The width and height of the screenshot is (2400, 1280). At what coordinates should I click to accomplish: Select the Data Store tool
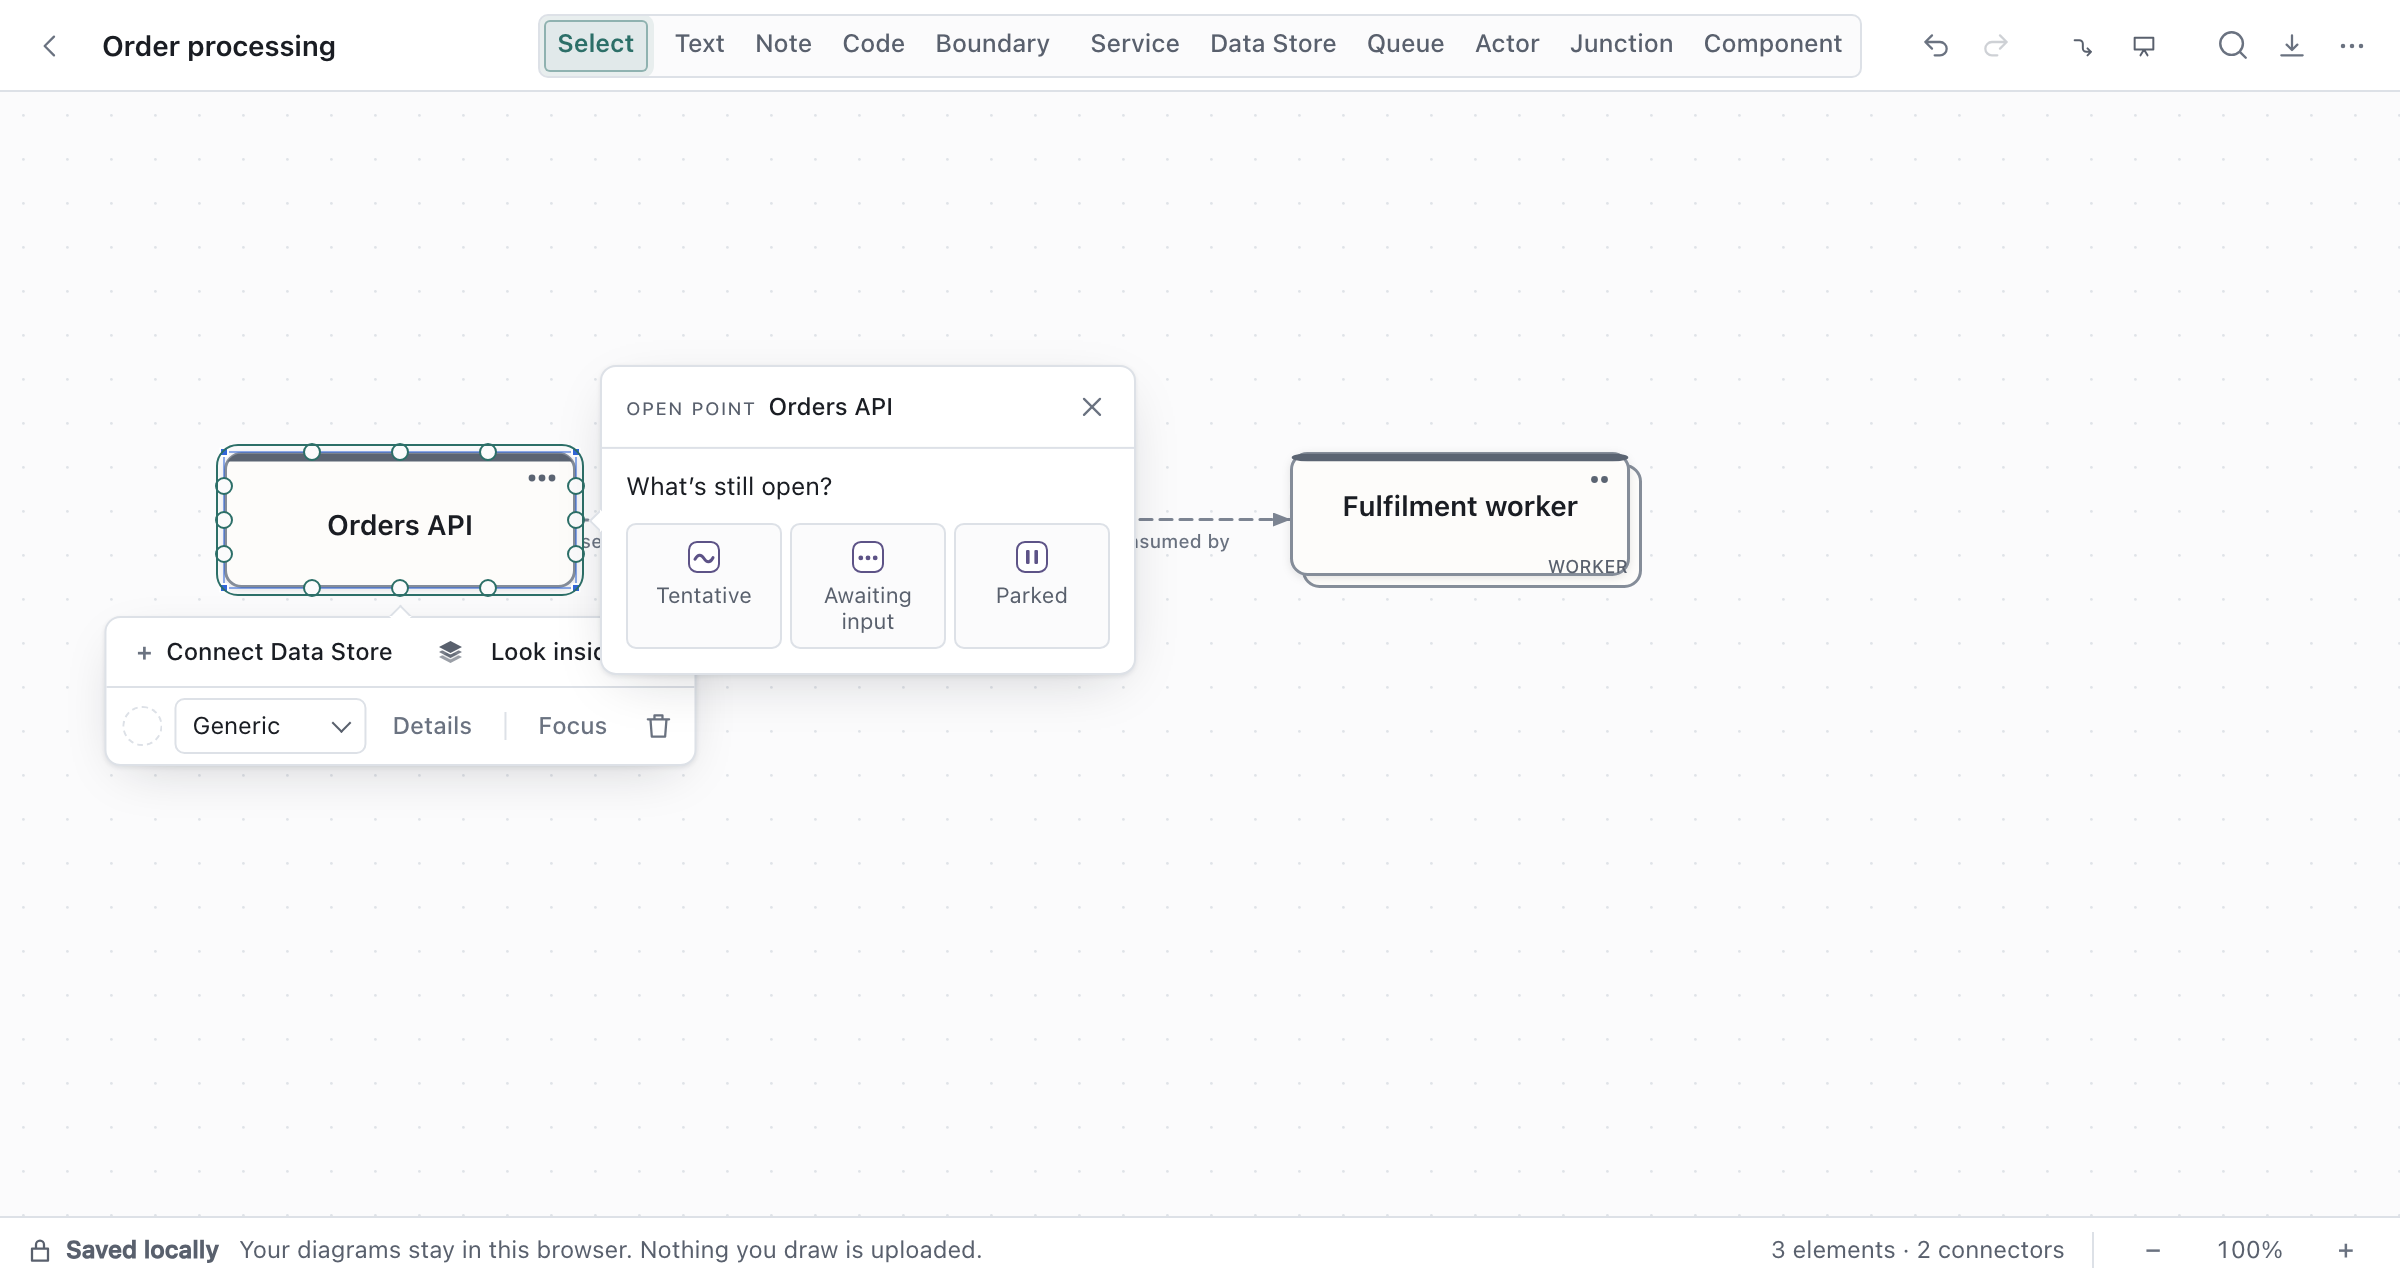pos(1273,44)
